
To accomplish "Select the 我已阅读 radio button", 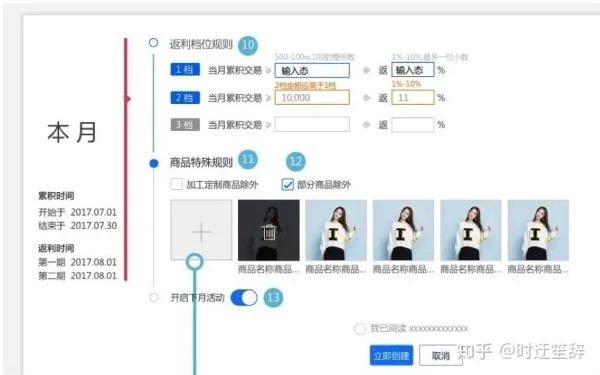I will pos(360,329).
